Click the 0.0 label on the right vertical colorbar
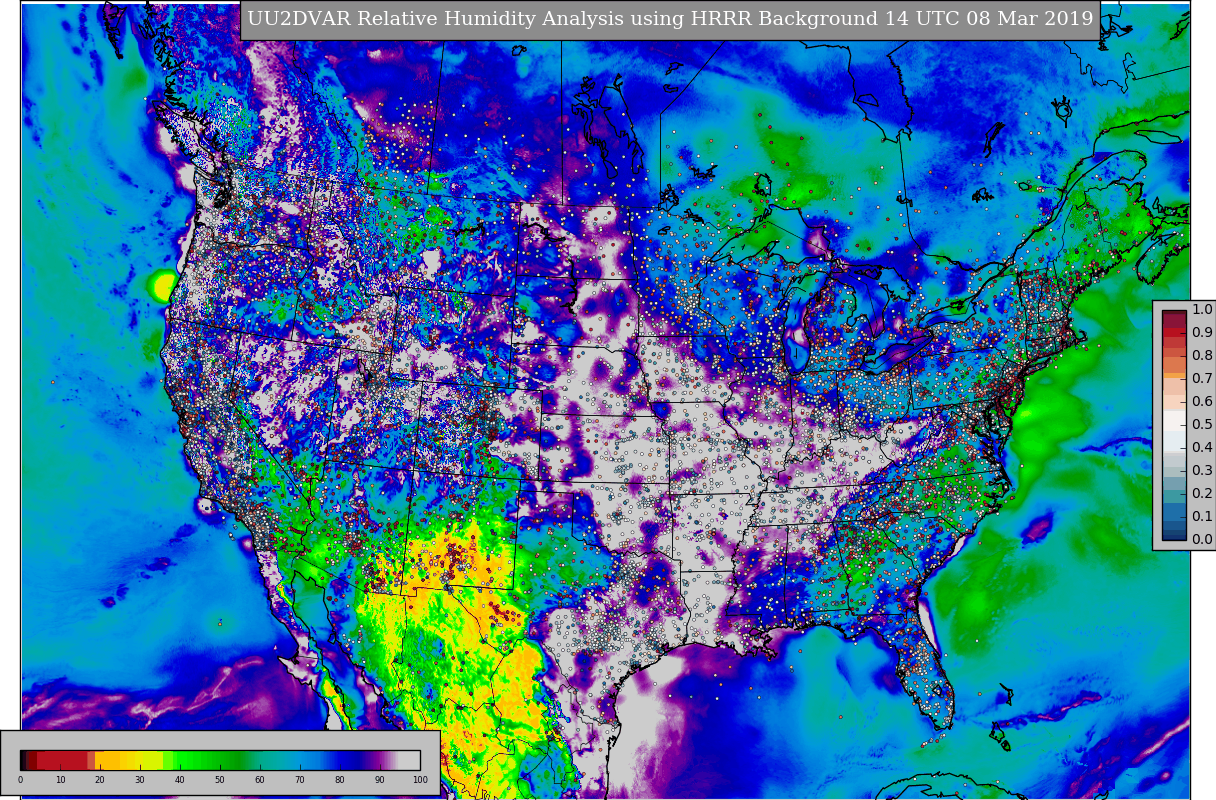 pos(1202,539)
